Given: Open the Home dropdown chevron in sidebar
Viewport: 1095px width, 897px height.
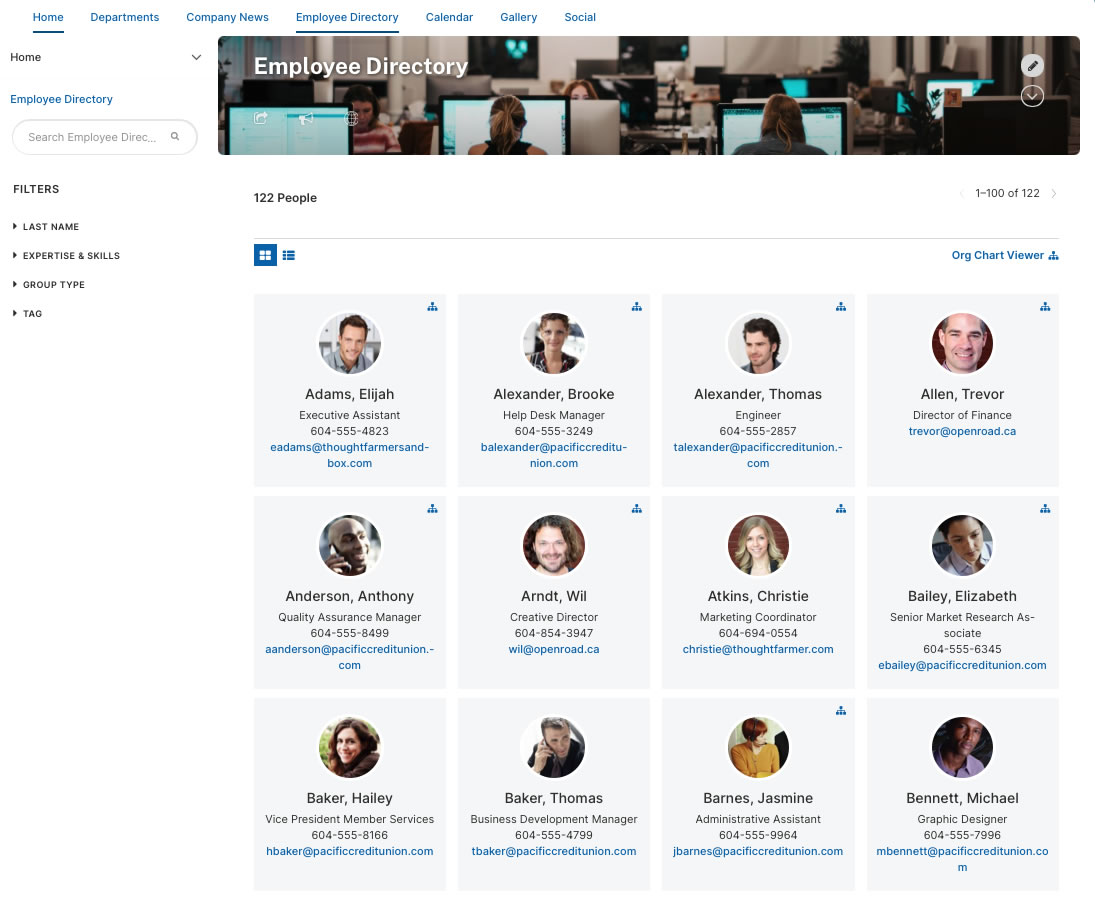Looking at the screenshot, I should pos(196,58).
